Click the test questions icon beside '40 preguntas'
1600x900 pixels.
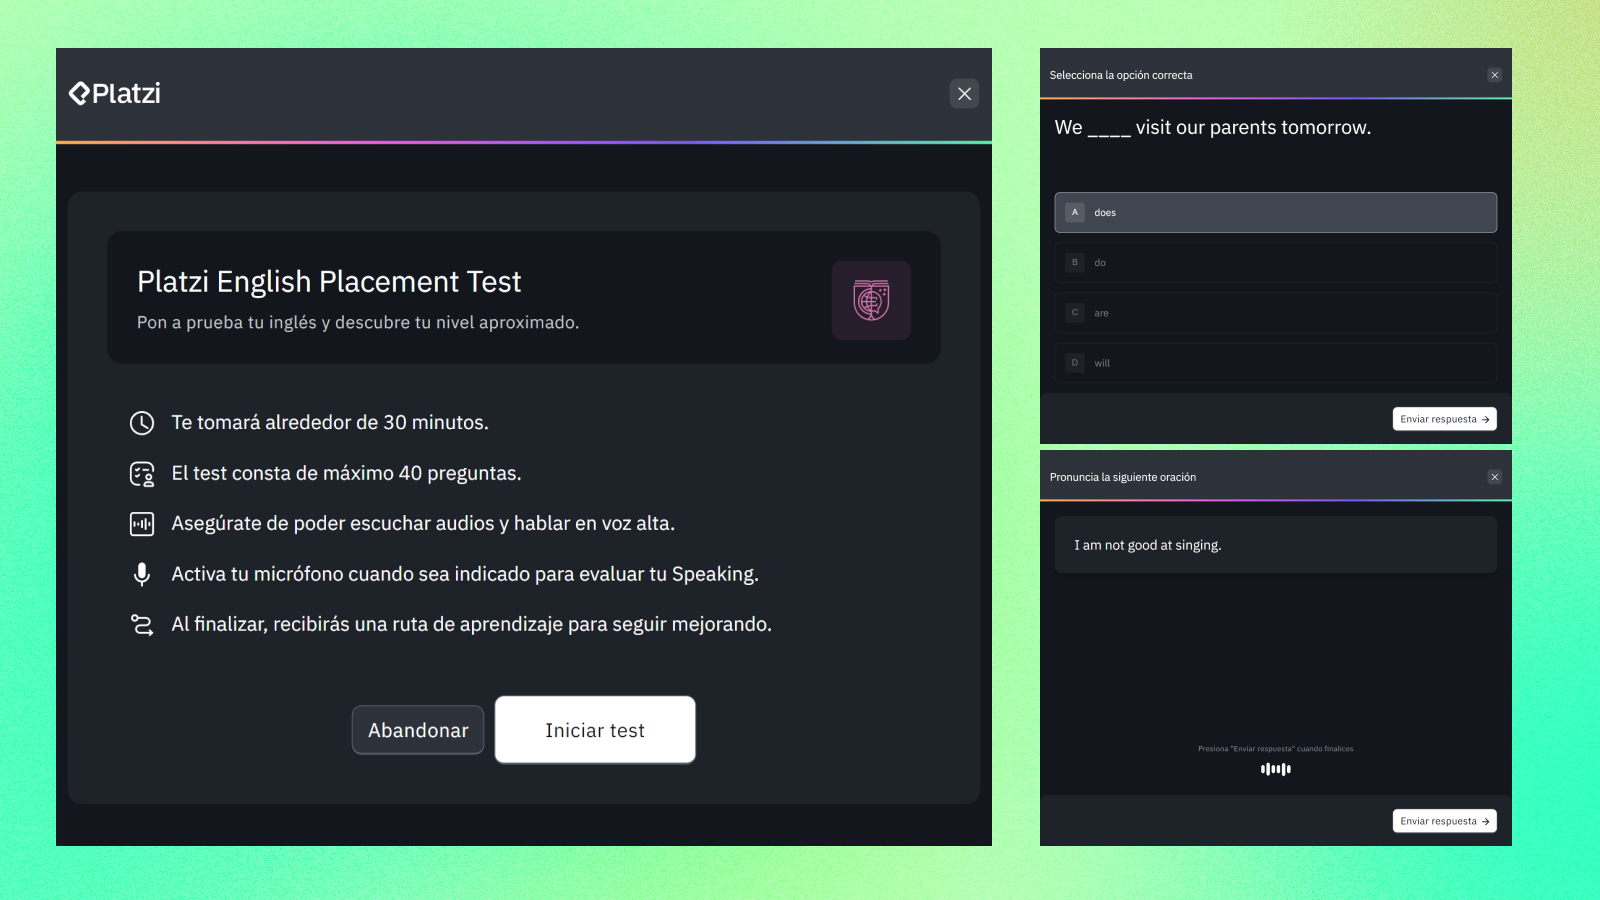pos(142,473)
